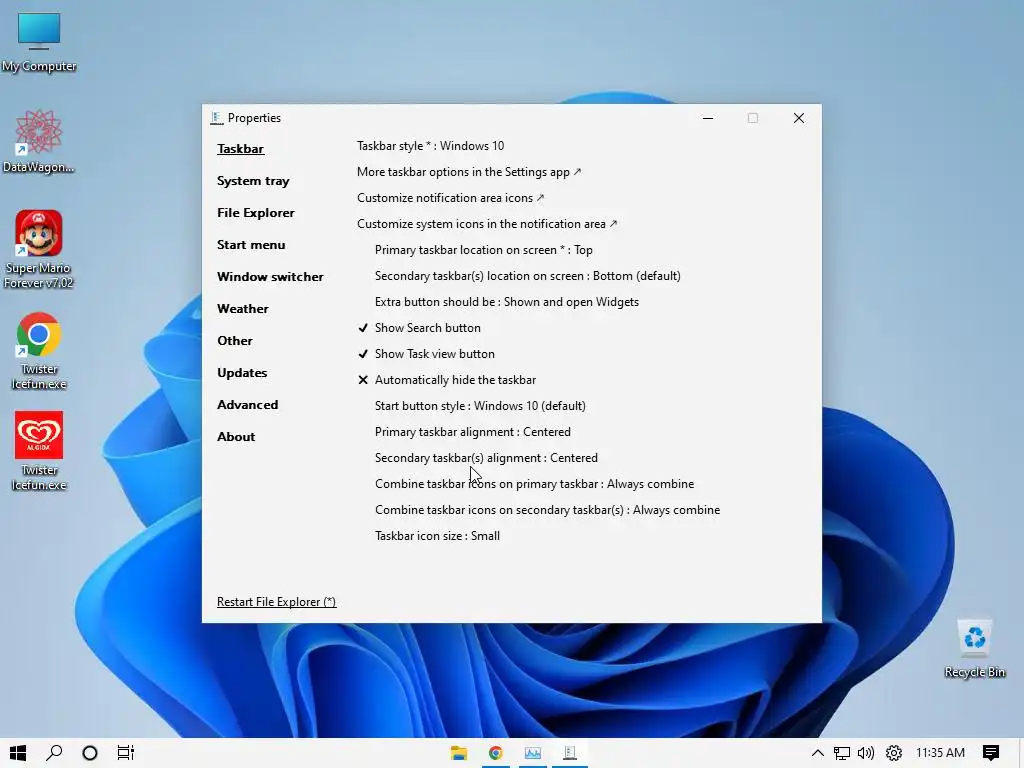Select the Recycle Bin desktop icon
1024x768 pixels.
tap(974, 648)
